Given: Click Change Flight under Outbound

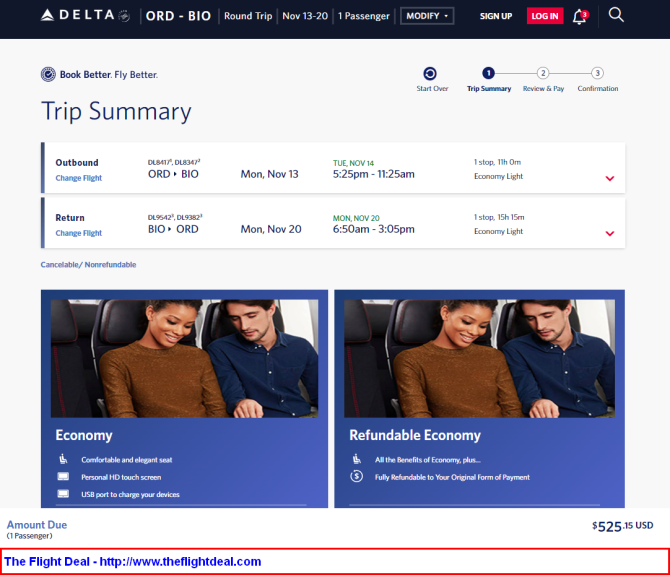Looking at the screenshot, I should (x=79, y=178).
